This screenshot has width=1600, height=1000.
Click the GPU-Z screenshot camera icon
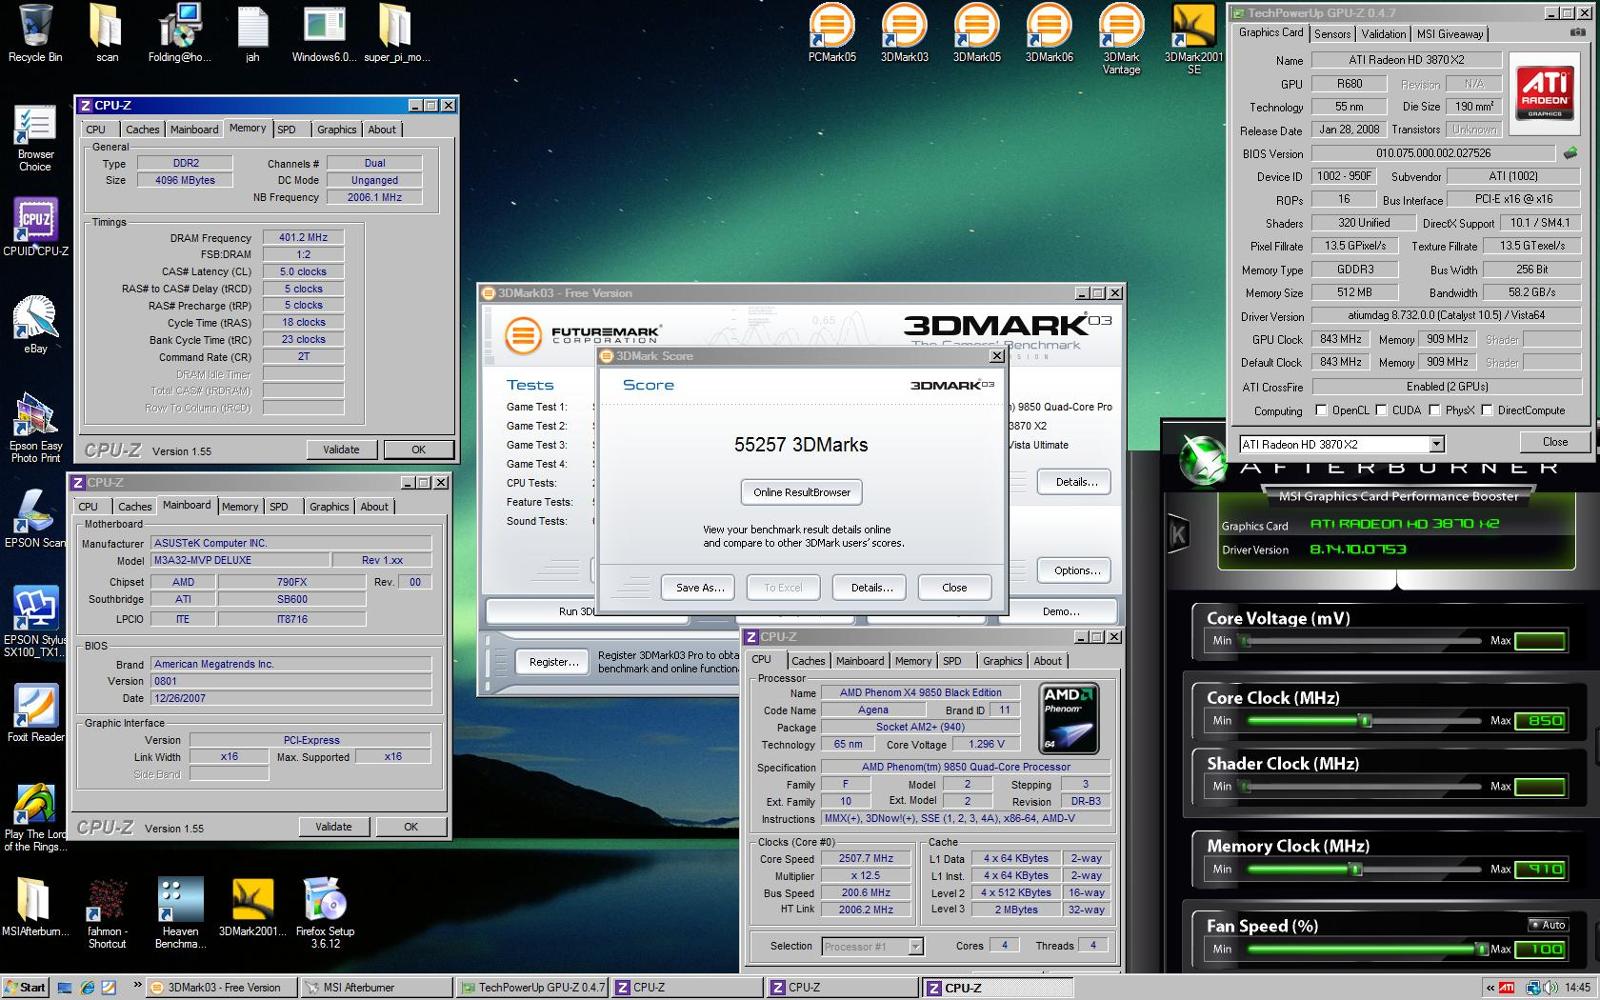click(1578, 32)
